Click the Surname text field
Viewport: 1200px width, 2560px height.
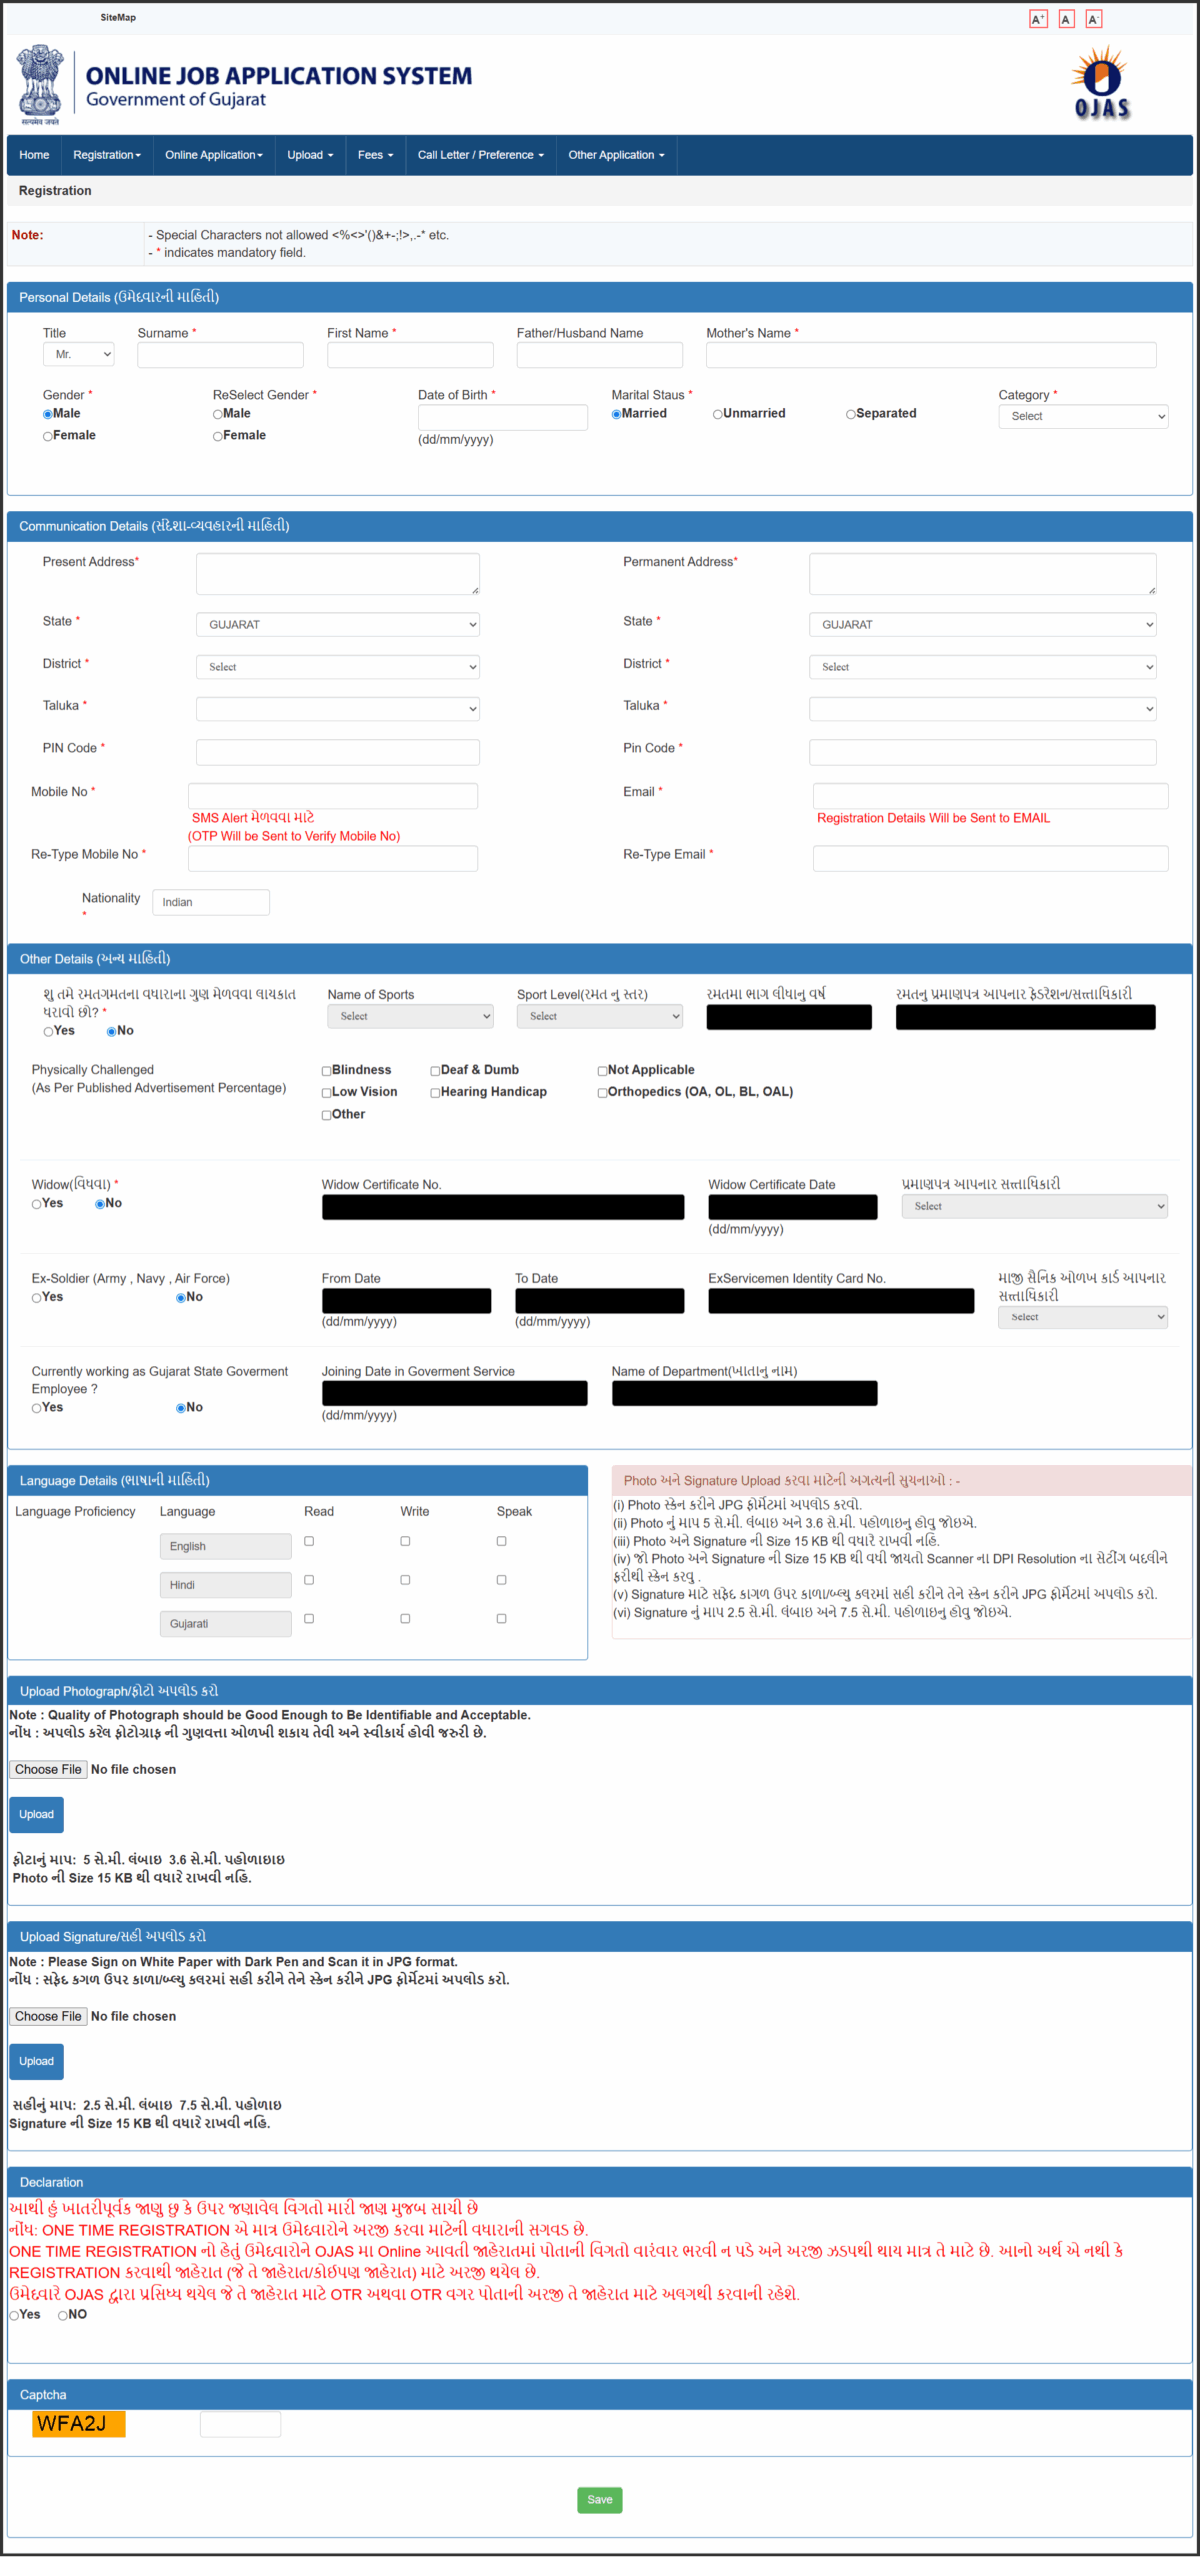220,355
